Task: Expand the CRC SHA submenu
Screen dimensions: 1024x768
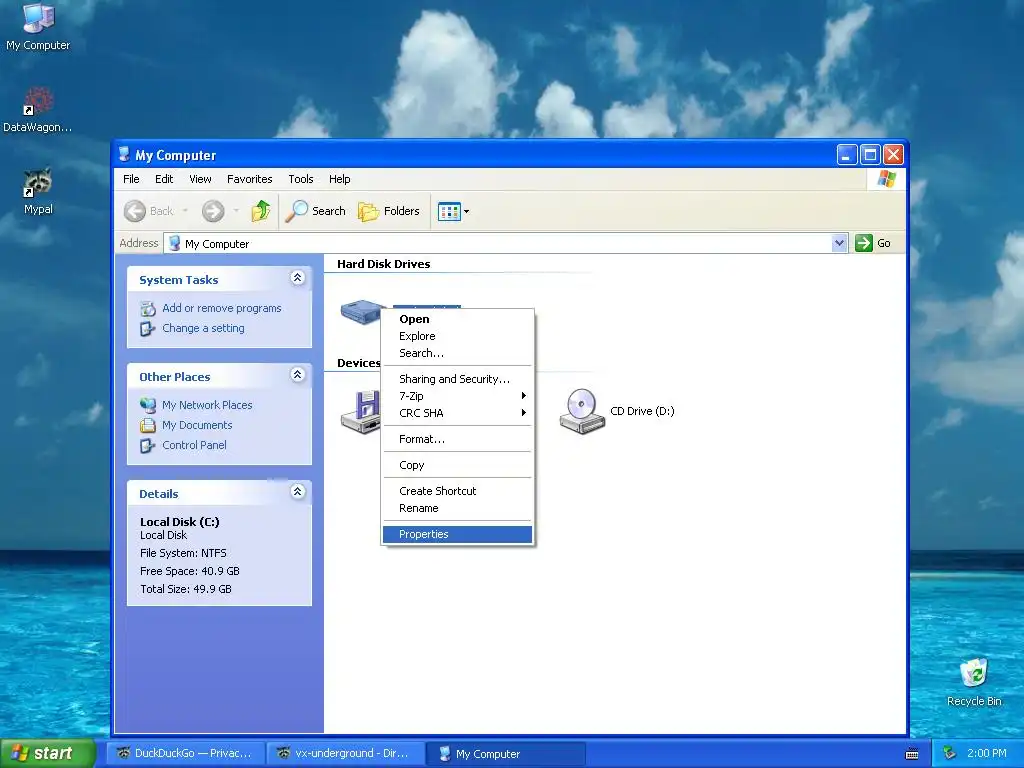Action: click(x=457, y=413)
